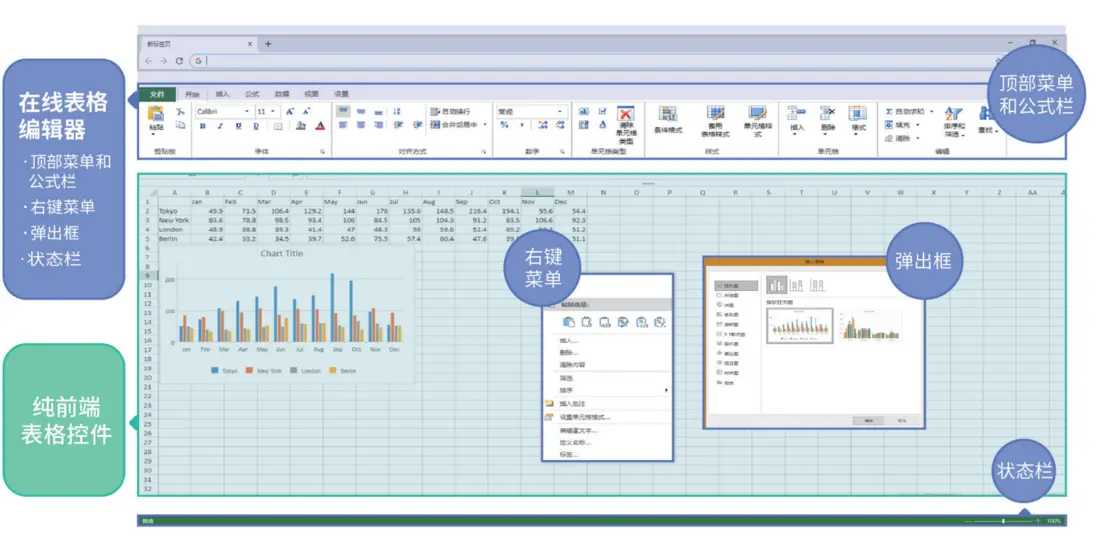
Task: Click the Decrease decimal icon
Action: [560, 125]
